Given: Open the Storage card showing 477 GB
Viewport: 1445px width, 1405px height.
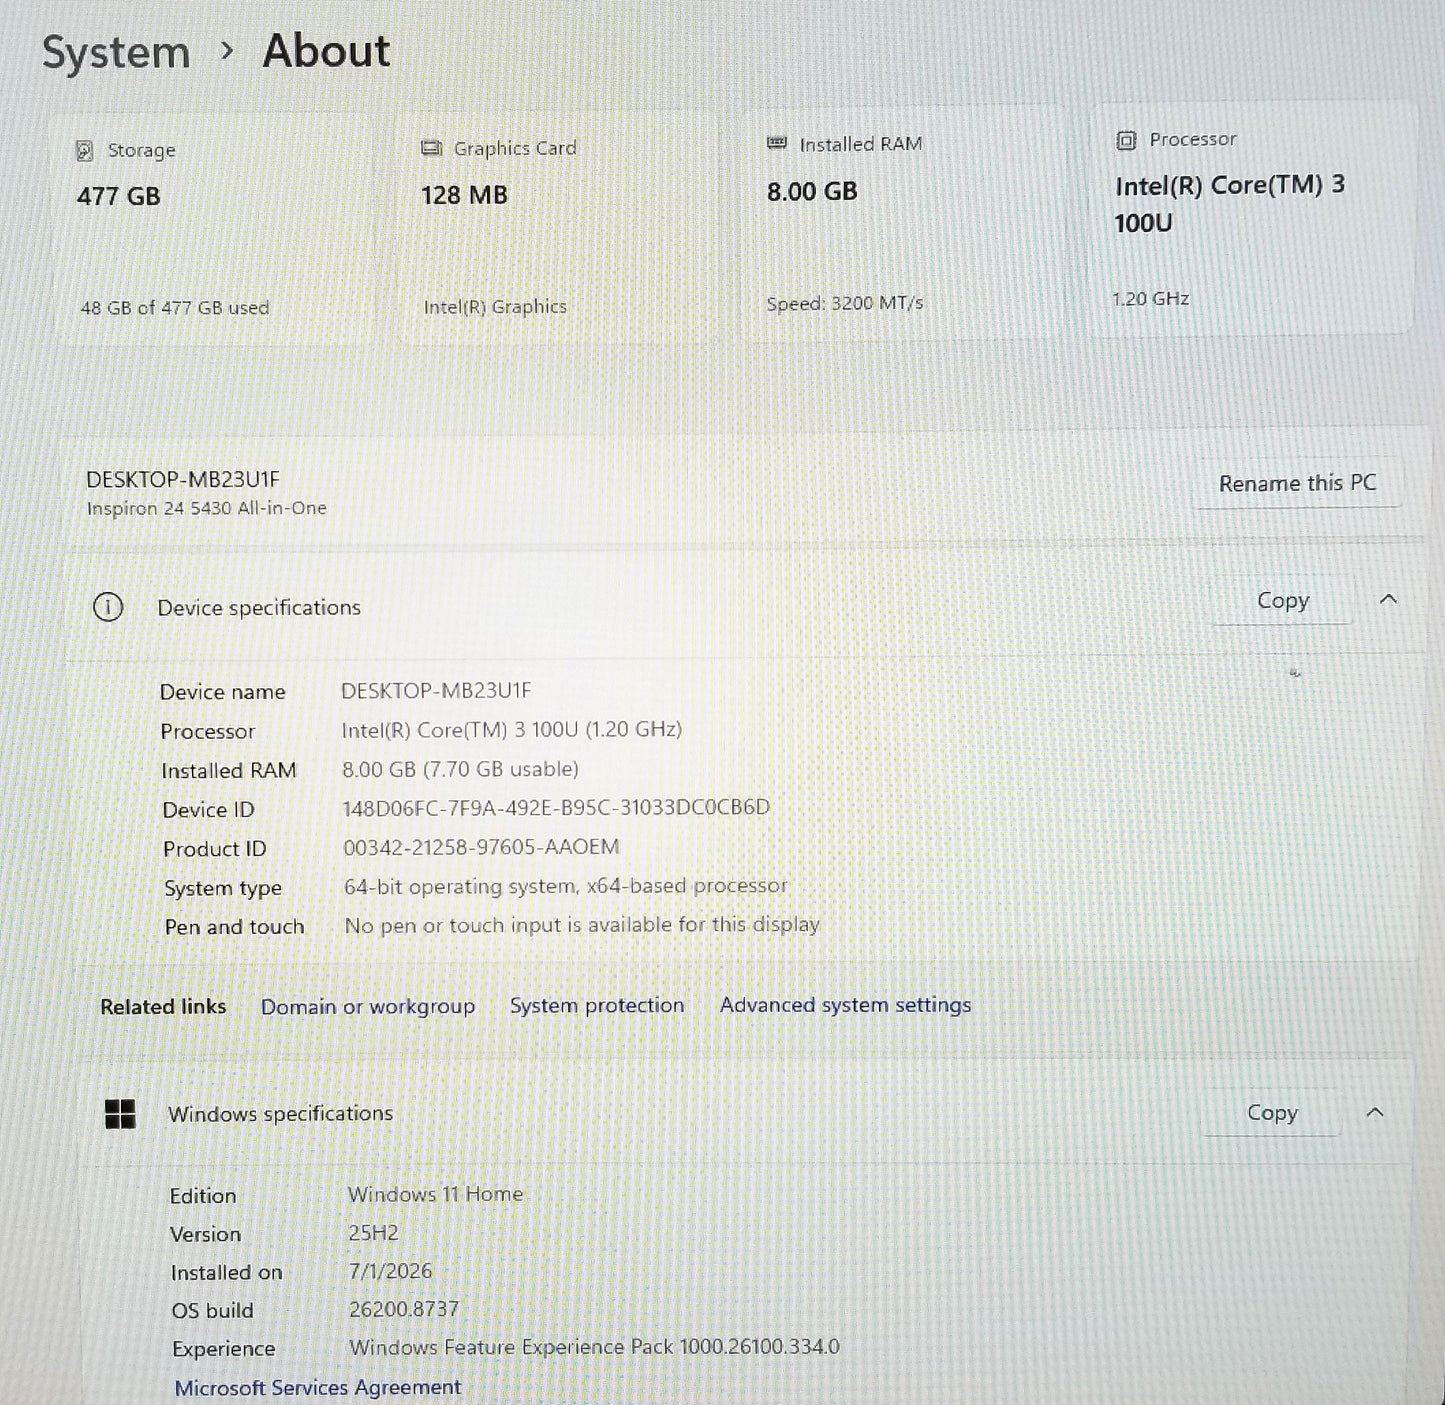Looking at the screenshot, I should (x=213, y=231).
